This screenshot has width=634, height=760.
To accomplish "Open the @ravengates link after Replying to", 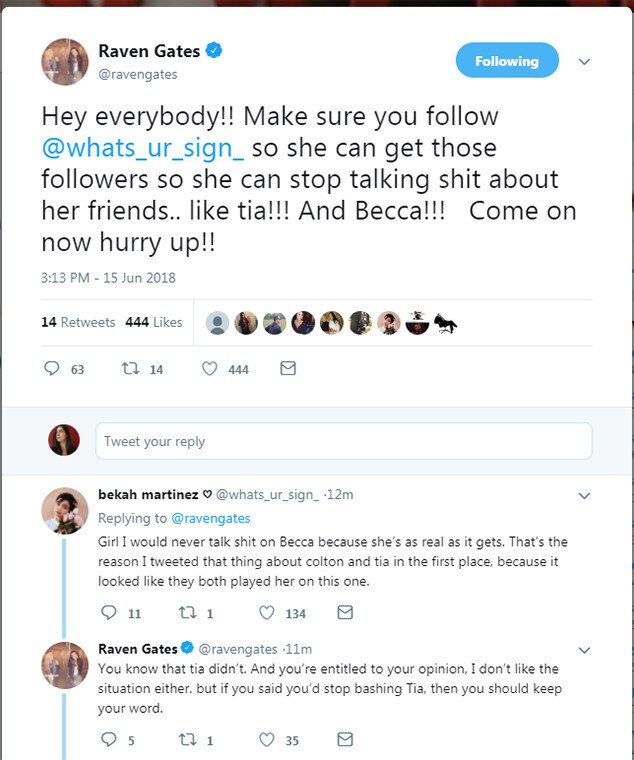I will point(211,518).
